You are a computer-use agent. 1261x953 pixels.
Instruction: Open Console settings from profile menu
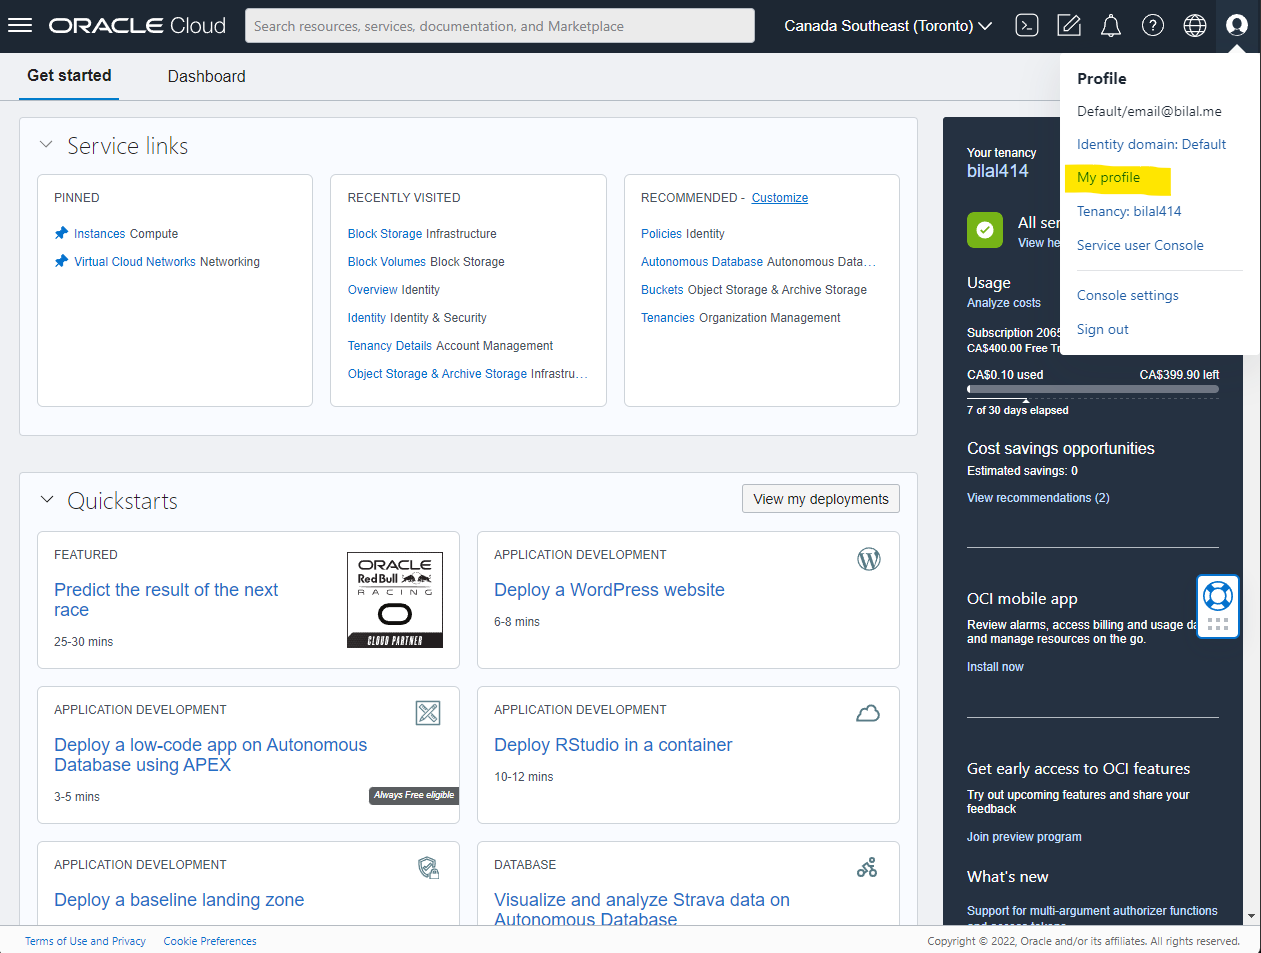[x=1127, y=295]
